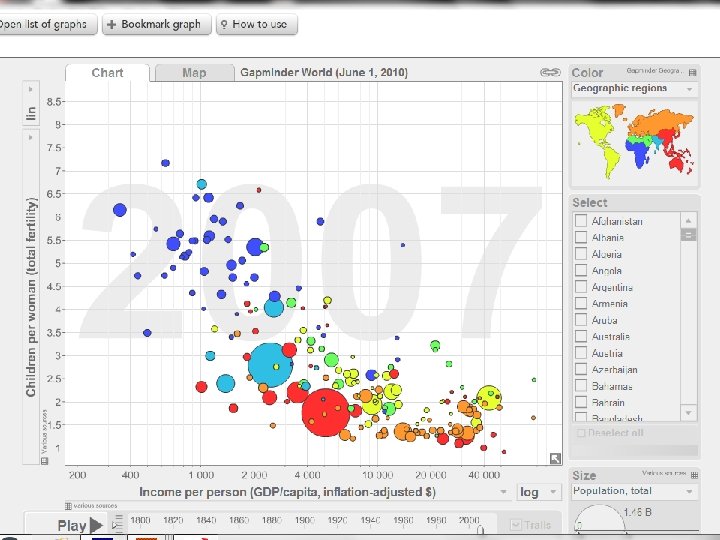Click the largest red bubble

point(326,412)
